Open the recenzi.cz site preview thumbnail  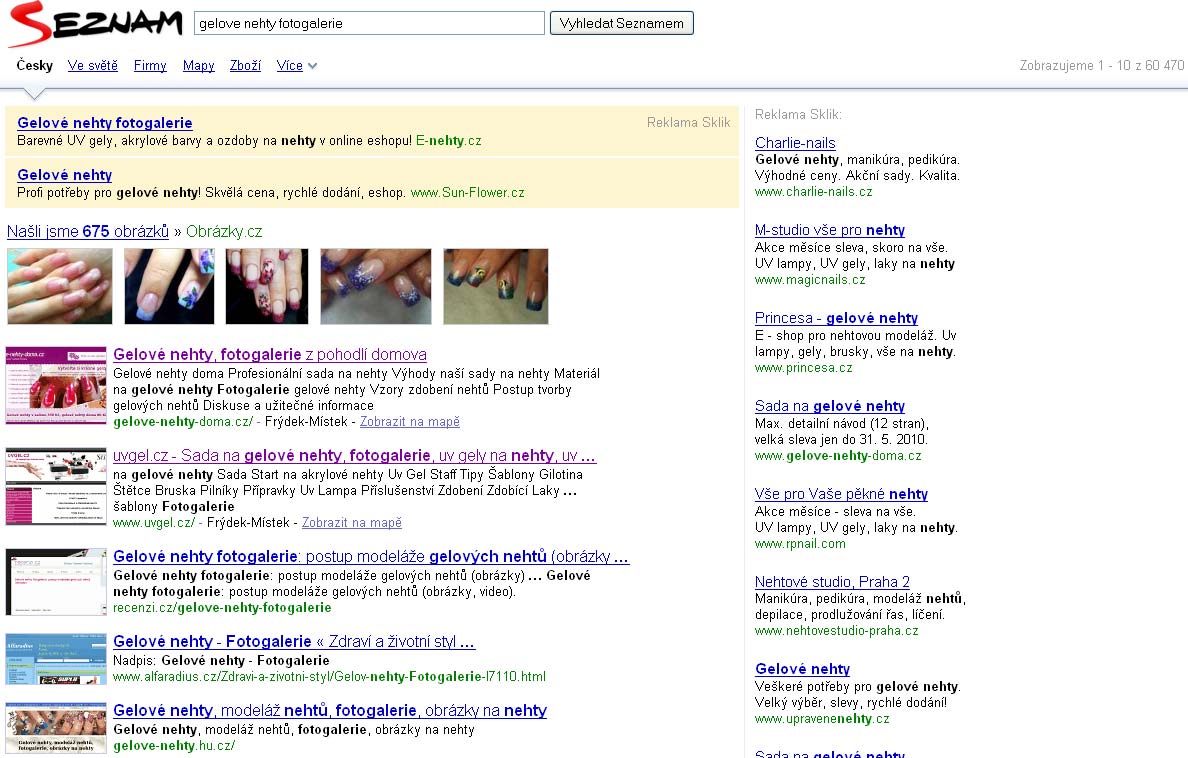point(56,582)
